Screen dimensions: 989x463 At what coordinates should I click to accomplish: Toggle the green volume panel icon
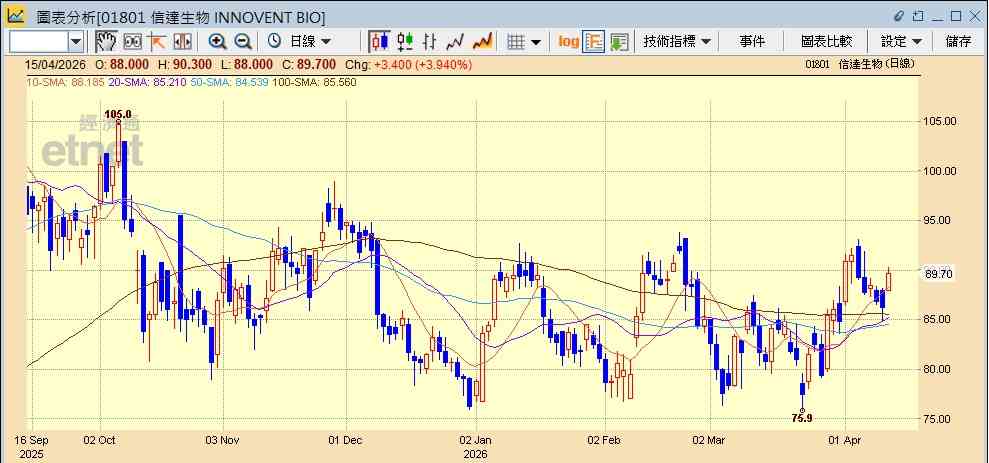click(x=619, y=42)
